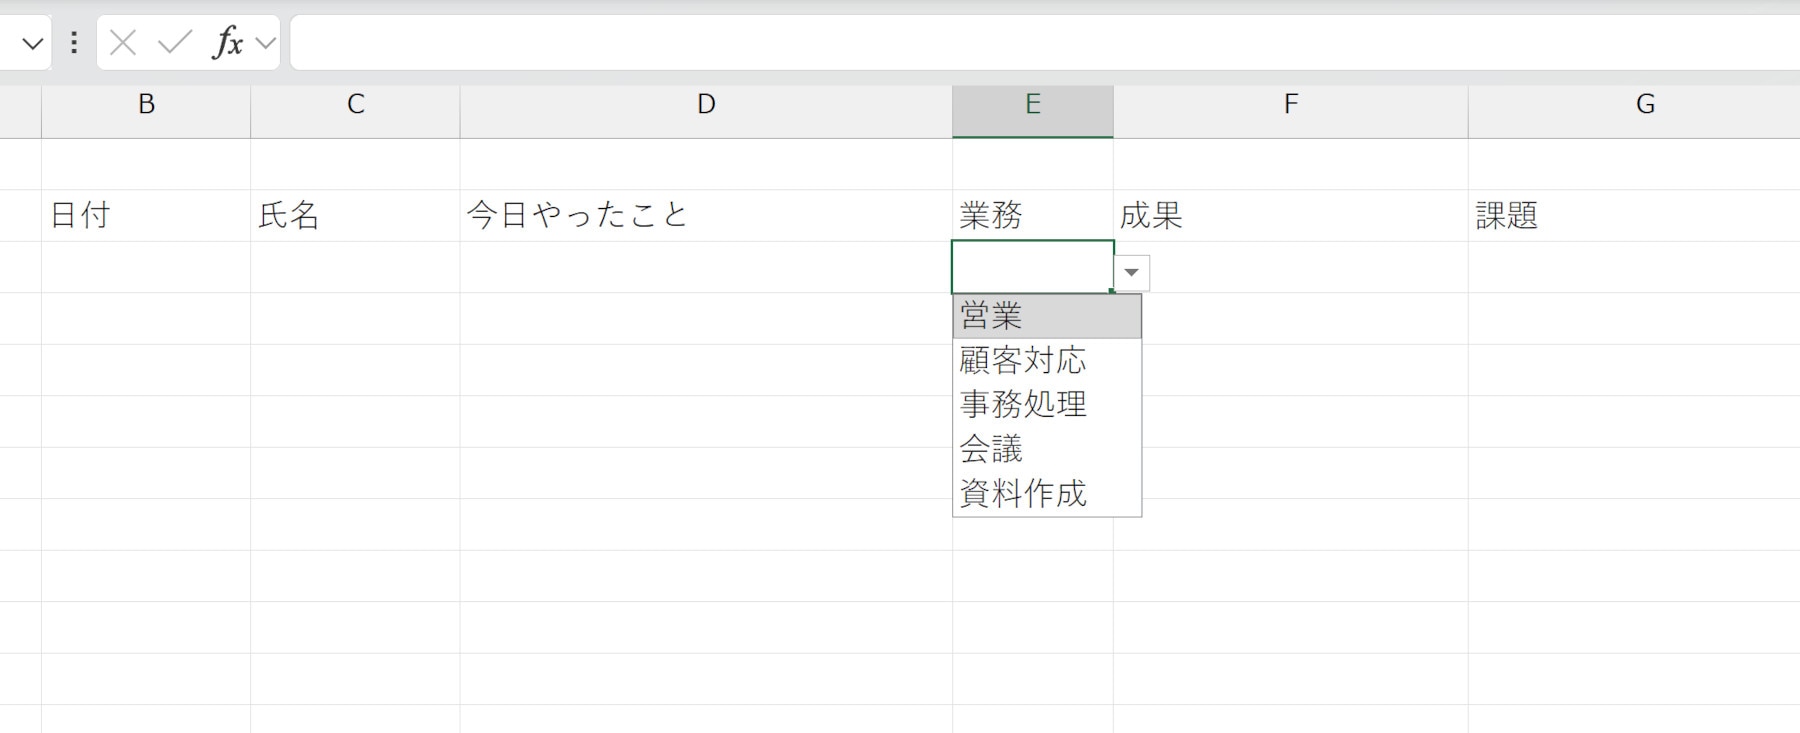Click the 今日やったこと header cell
This screenshot has width=1800, height=733.
click(x=706, y=216)
